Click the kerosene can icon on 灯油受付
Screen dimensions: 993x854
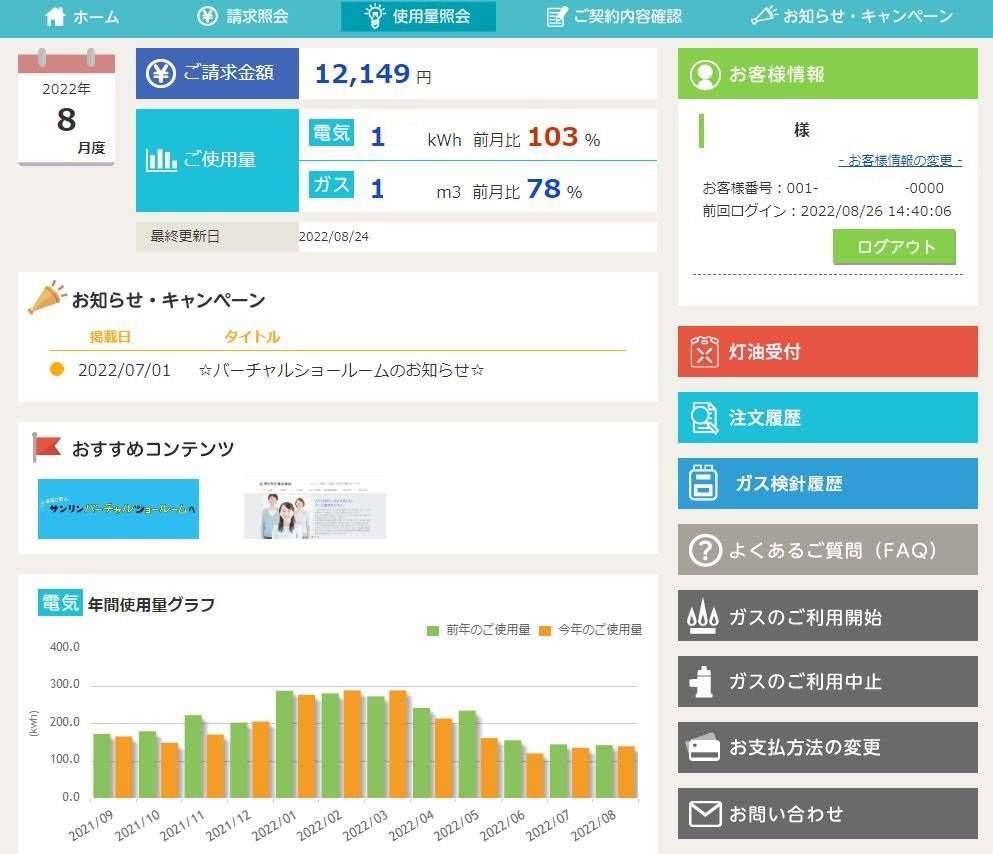click(x=705, y=352)
